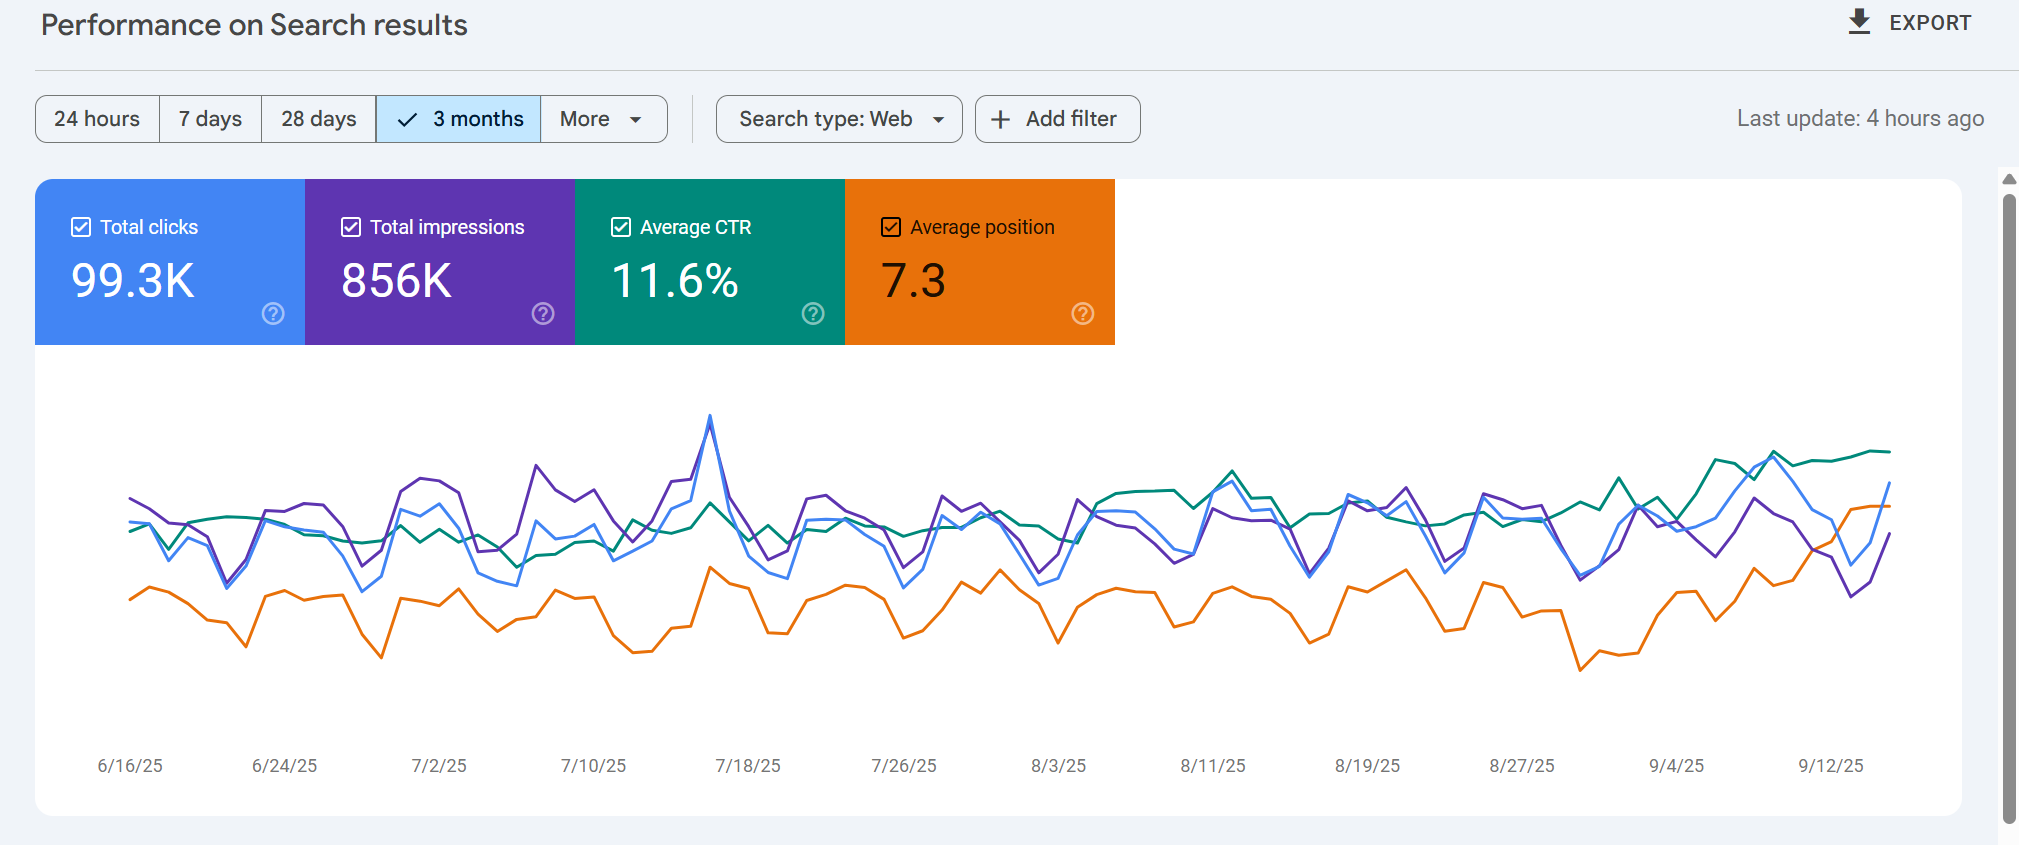Click the 856K total impressions value
Screen dimensions: 2019x845
point(396,280)
